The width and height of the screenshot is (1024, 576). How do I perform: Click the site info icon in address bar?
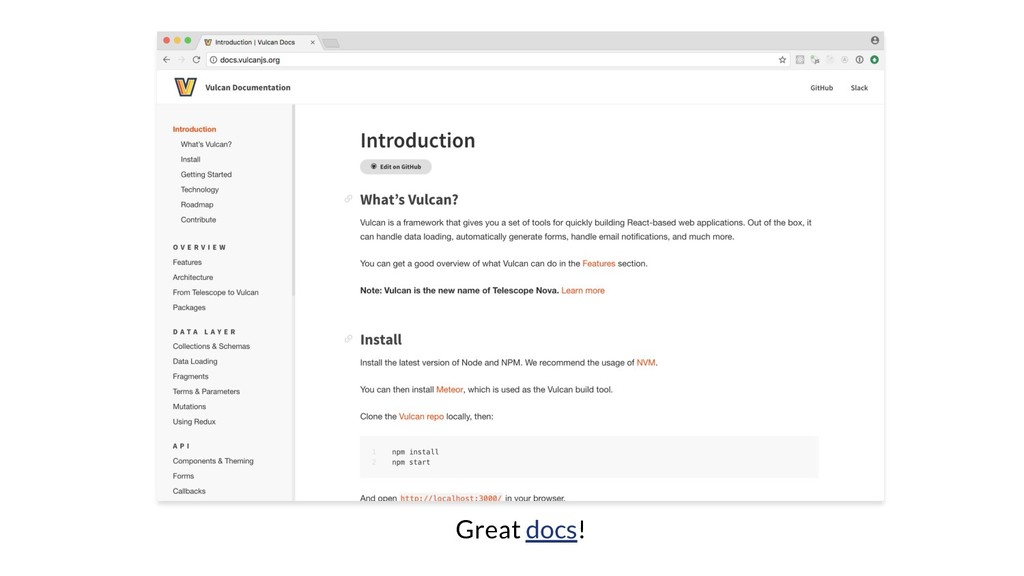point(213,60)
